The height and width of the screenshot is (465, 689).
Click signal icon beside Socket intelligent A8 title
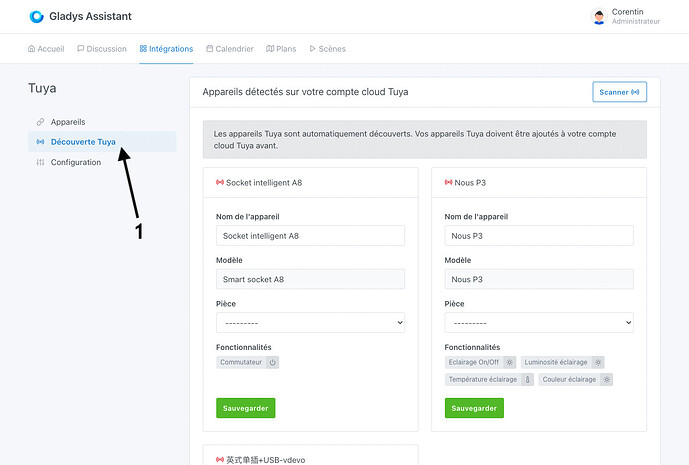coord(220,183)
